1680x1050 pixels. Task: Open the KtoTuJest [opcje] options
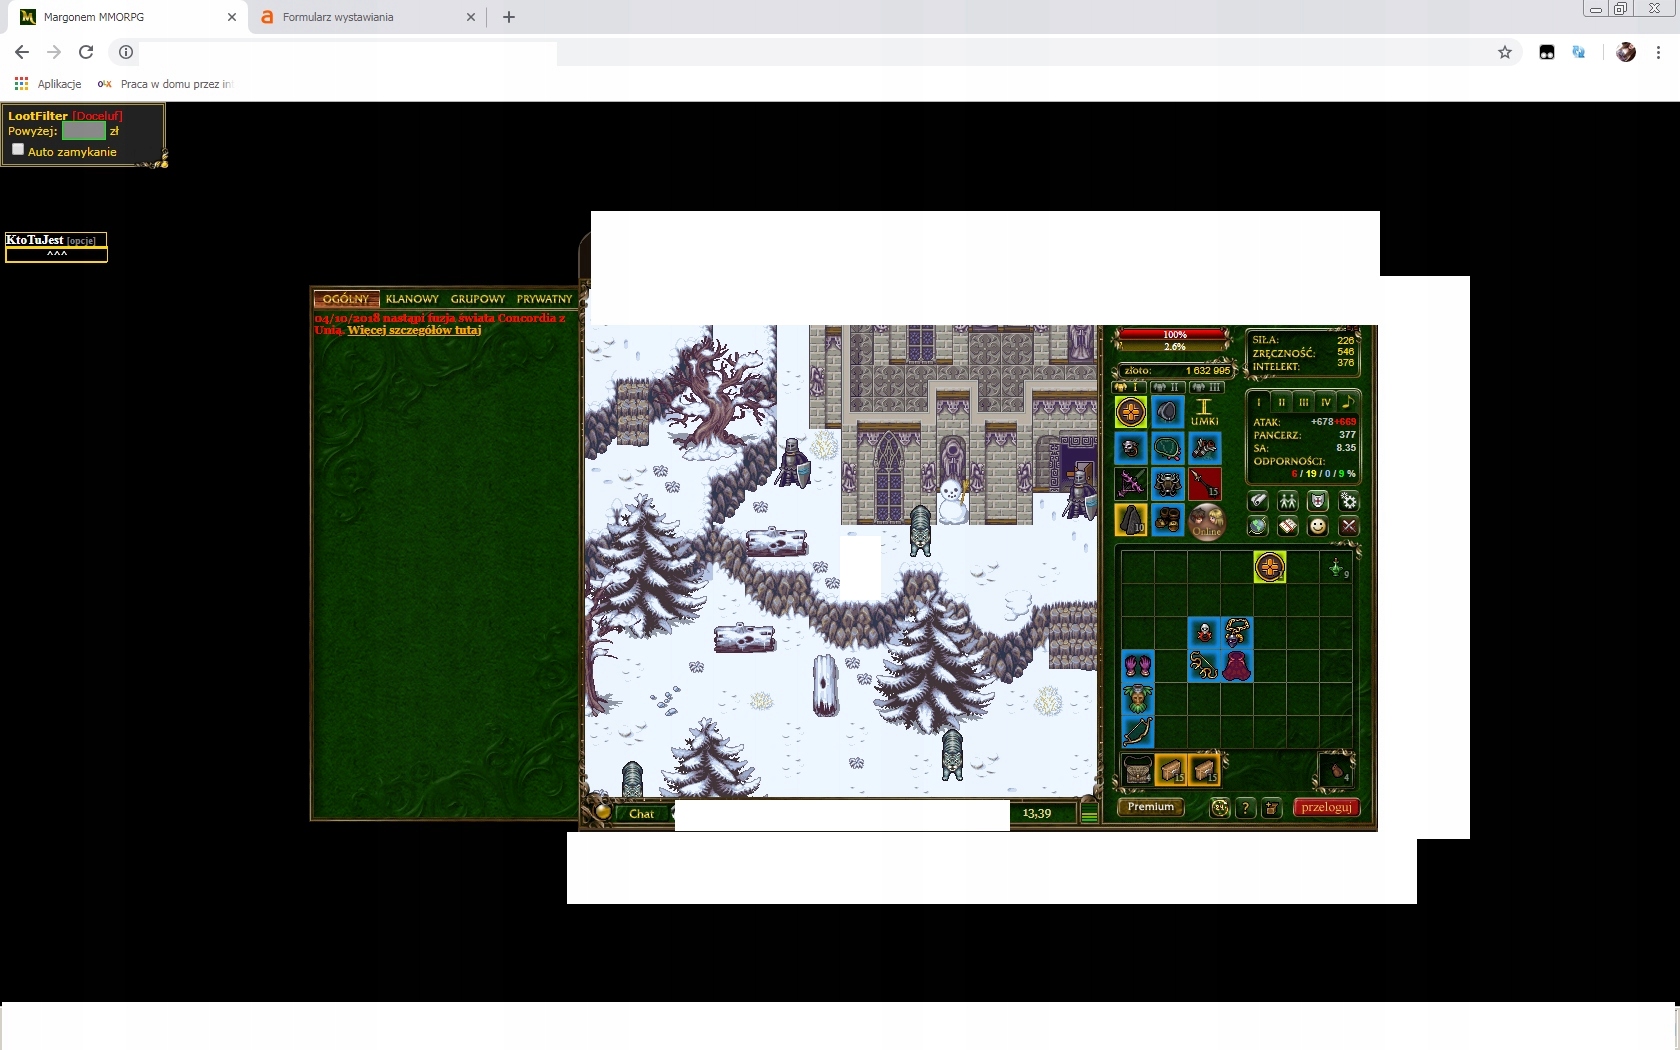tap(81, 241)
